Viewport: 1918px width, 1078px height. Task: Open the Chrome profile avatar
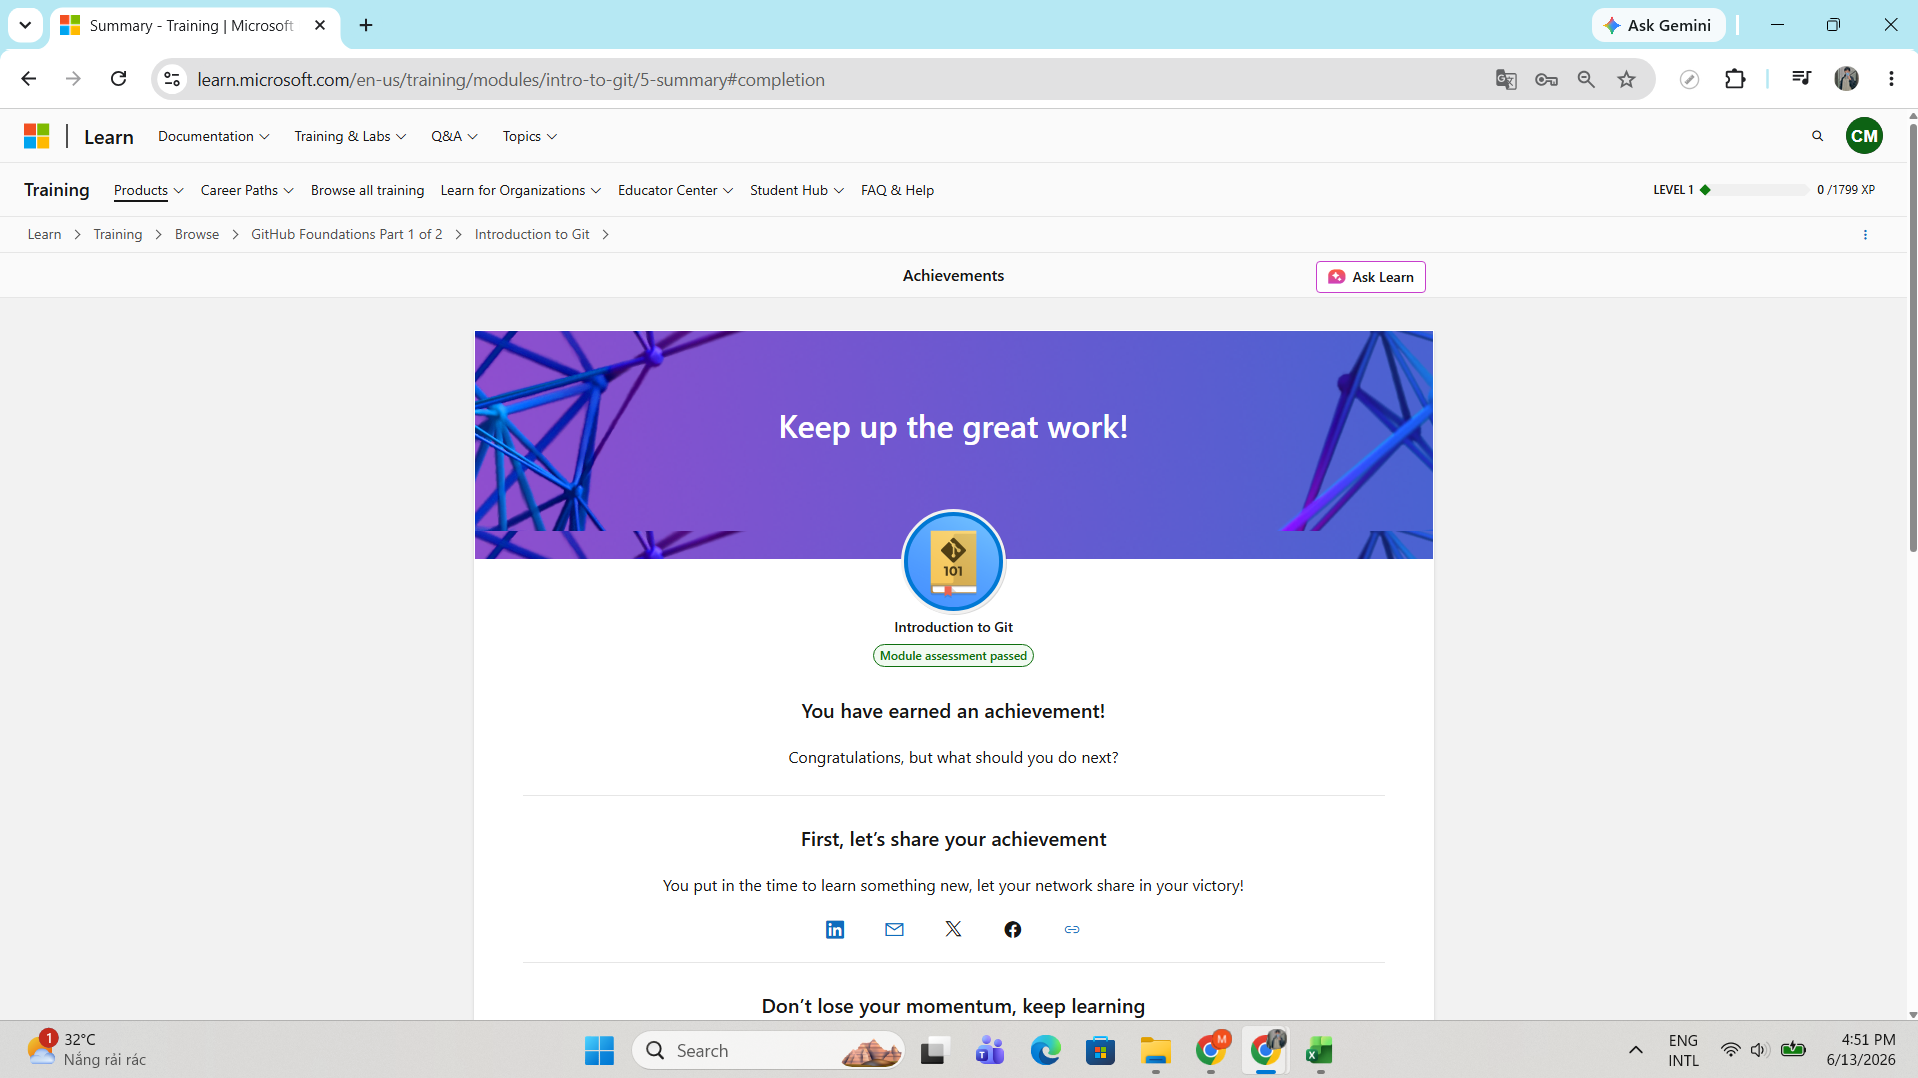tap(1846, 79)
